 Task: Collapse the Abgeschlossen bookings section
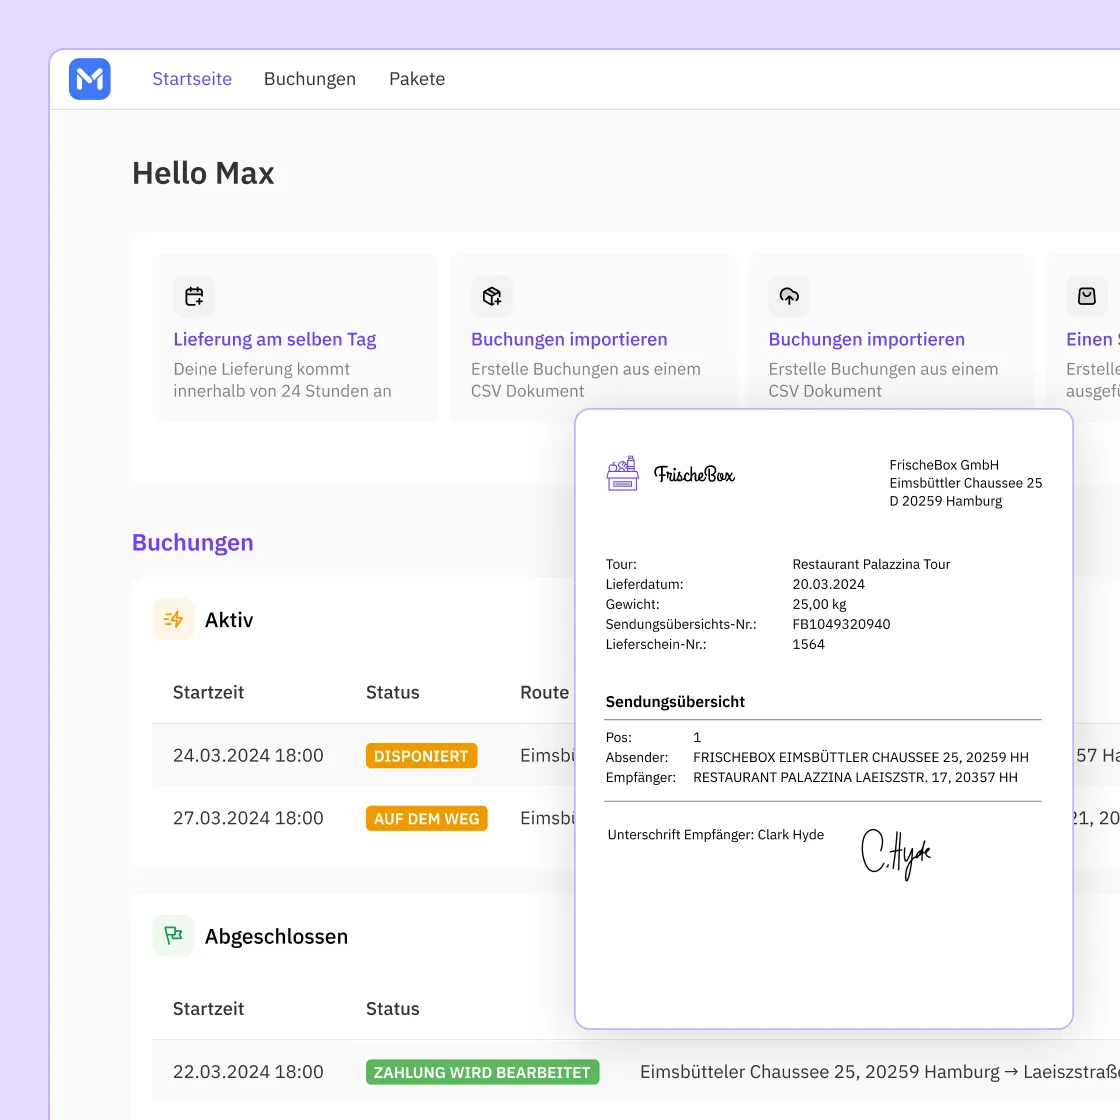pos(276,936)
